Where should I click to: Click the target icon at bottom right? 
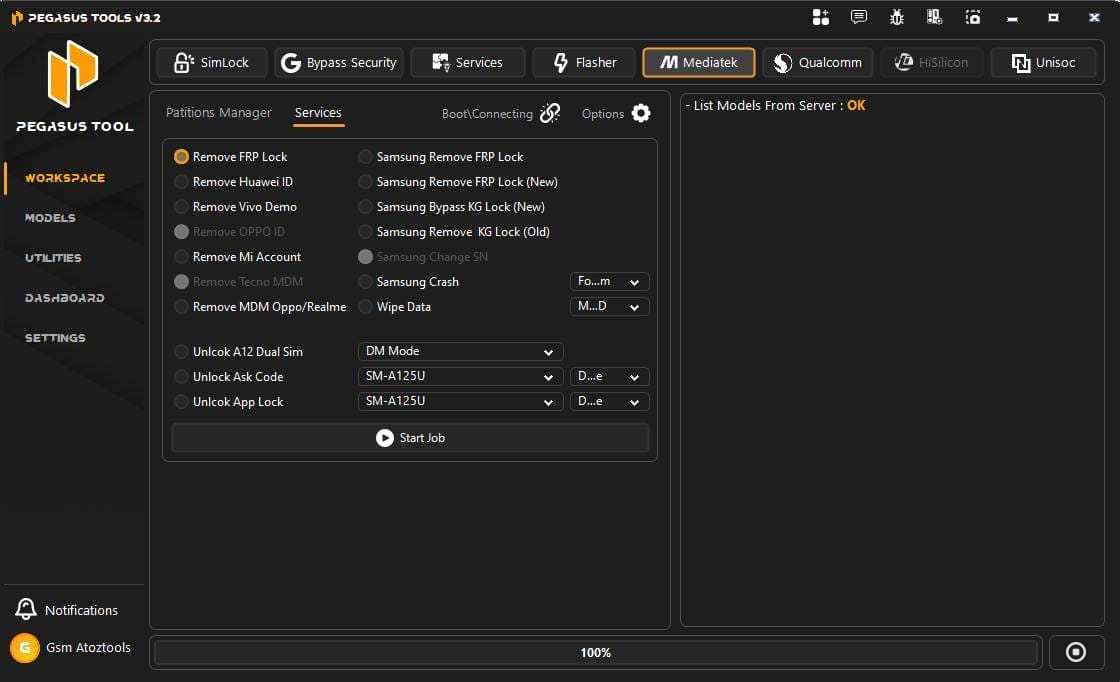tap(1076, 652)
